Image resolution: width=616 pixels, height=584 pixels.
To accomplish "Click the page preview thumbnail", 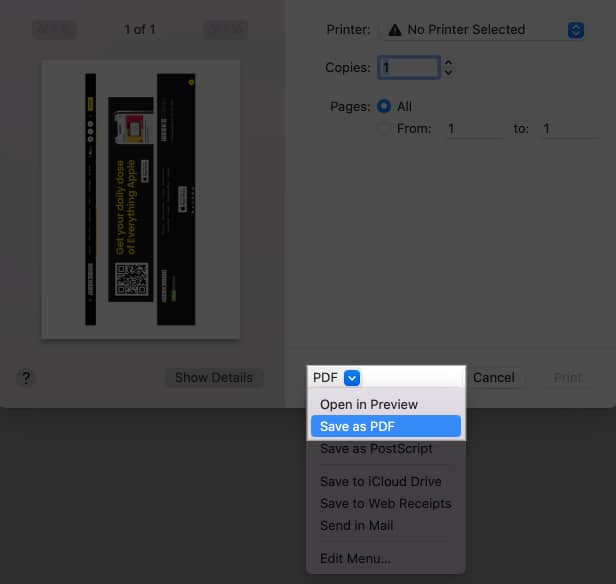I will (141, 200).
